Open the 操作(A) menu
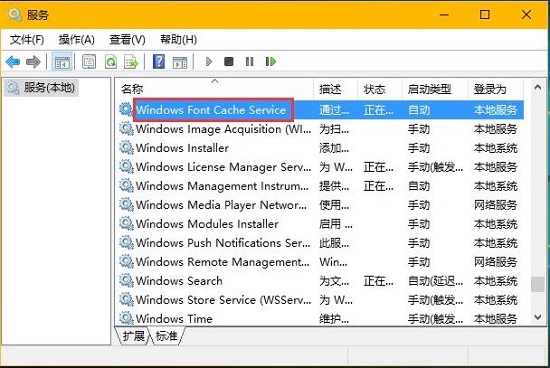550x368 pixels. tap(76, 39)
